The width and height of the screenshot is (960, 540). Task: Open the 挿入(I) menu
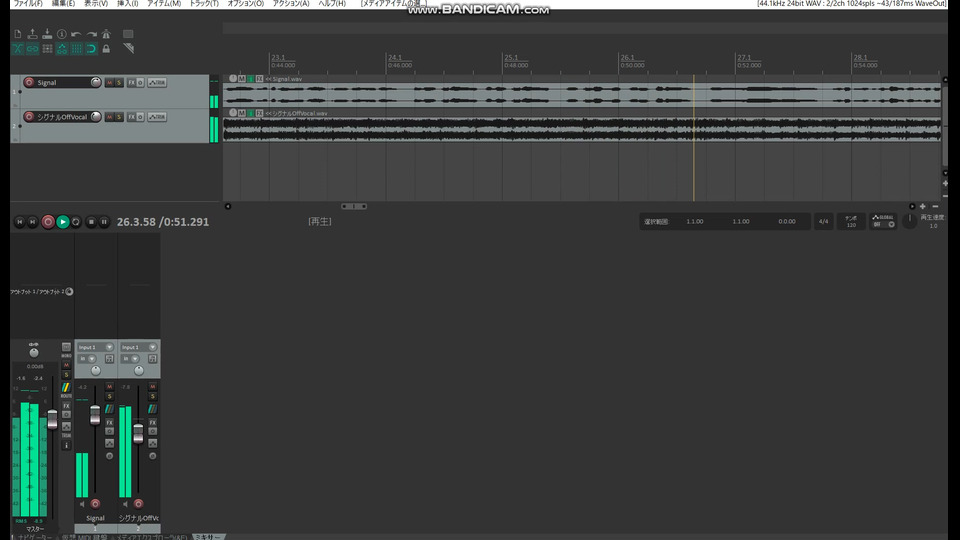pos(127,4)
